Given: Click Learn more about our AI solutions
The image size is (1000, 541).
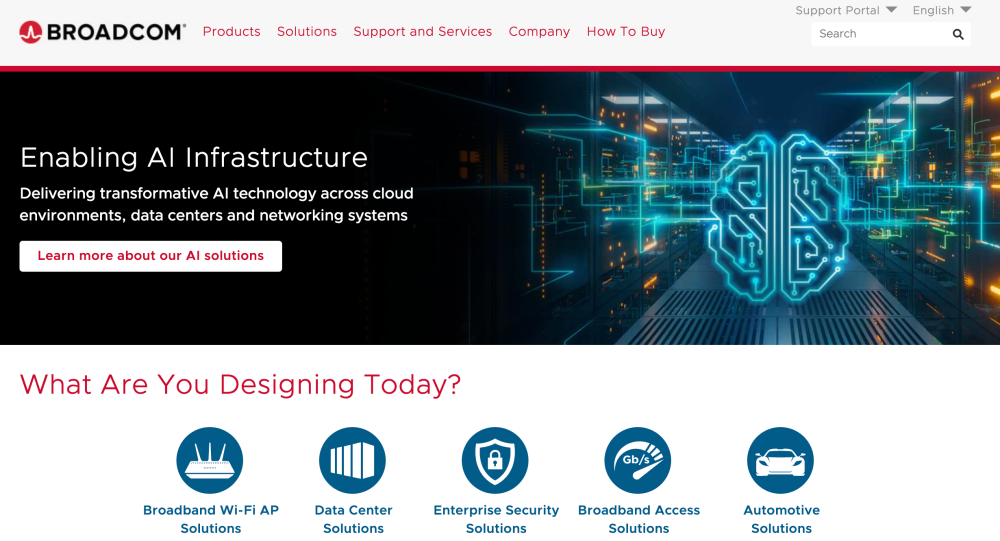Looking at the screenshot, I should pyautogui.click(x=151, y=256).
